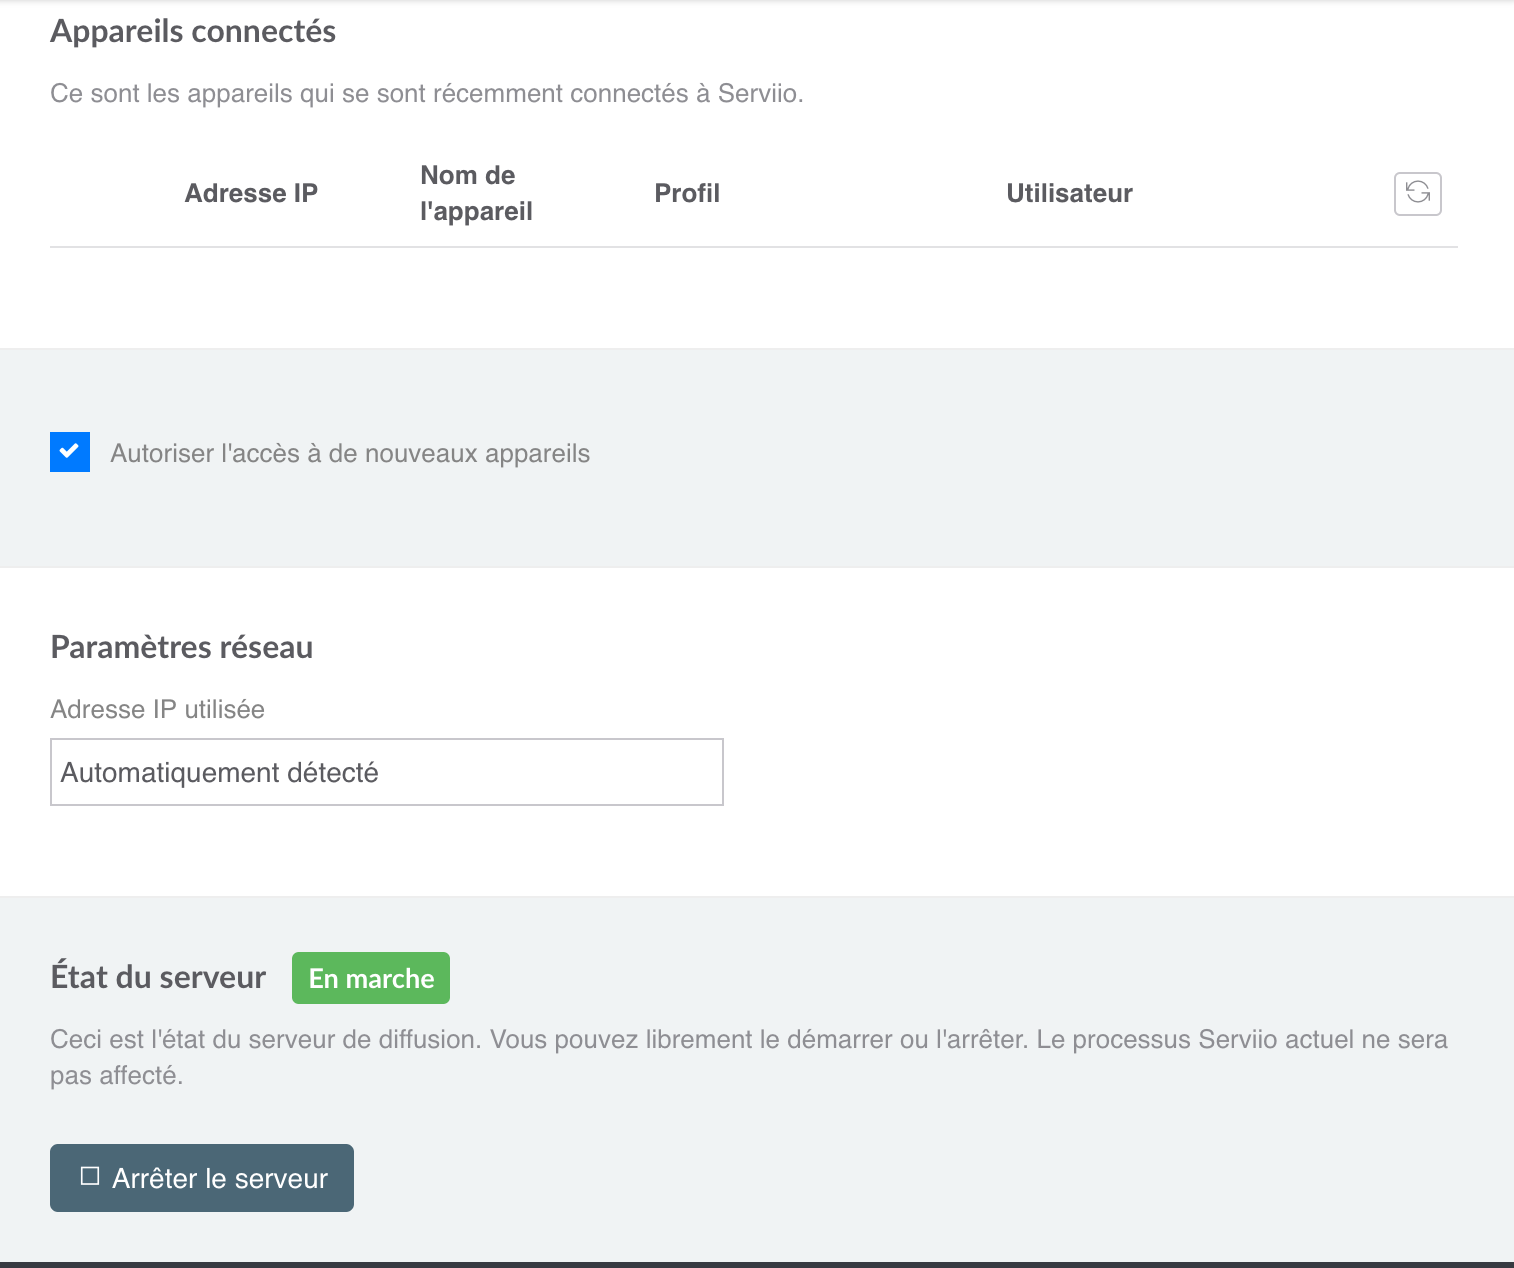Image resolution: width=1514 pixels, height=1268 pixels.
Task: Select the 'Nom de l'appareil' column header
Action: coord(476,194)
